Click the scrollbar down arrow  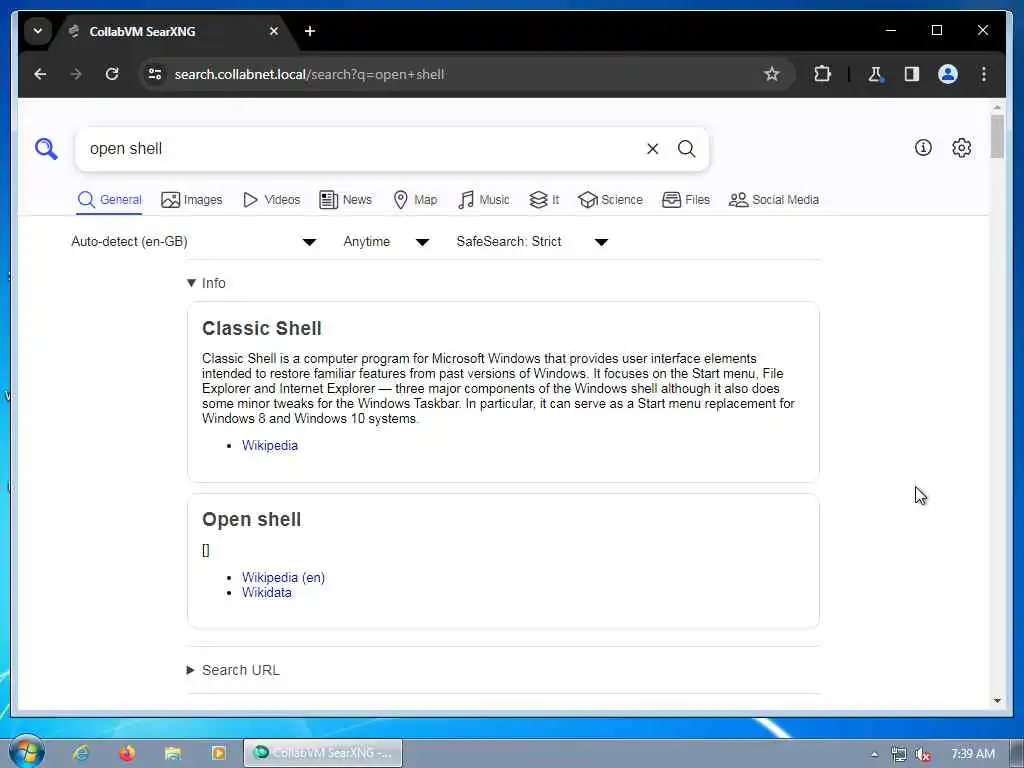[x=997, y=701]
